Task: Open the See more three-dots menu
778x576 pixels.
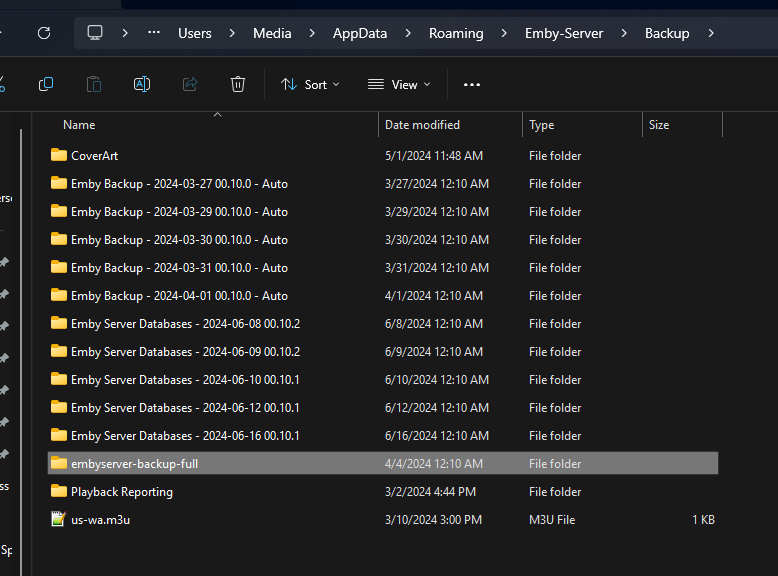Action: coord(472,85)
